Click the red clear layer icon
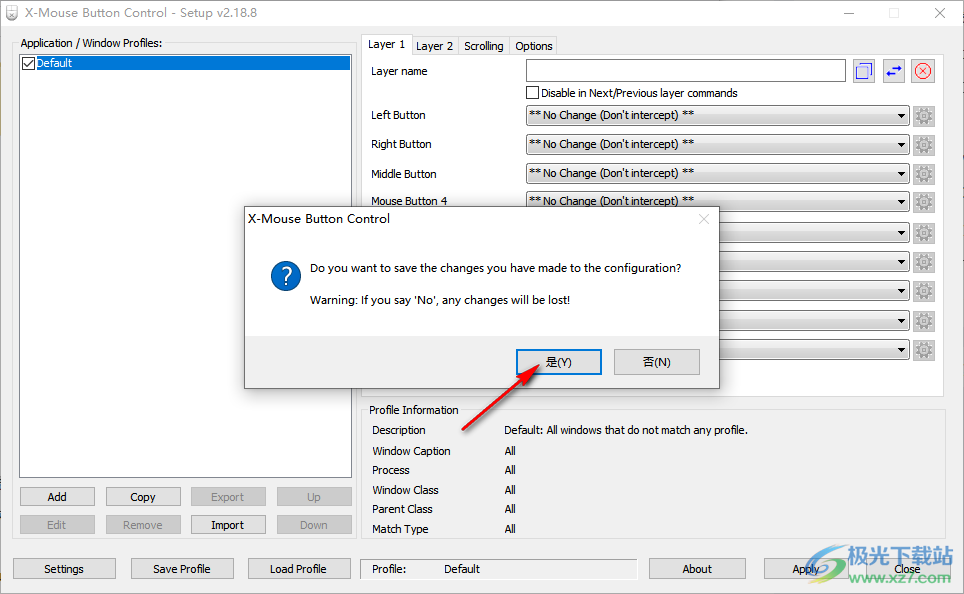 (923, 71)
